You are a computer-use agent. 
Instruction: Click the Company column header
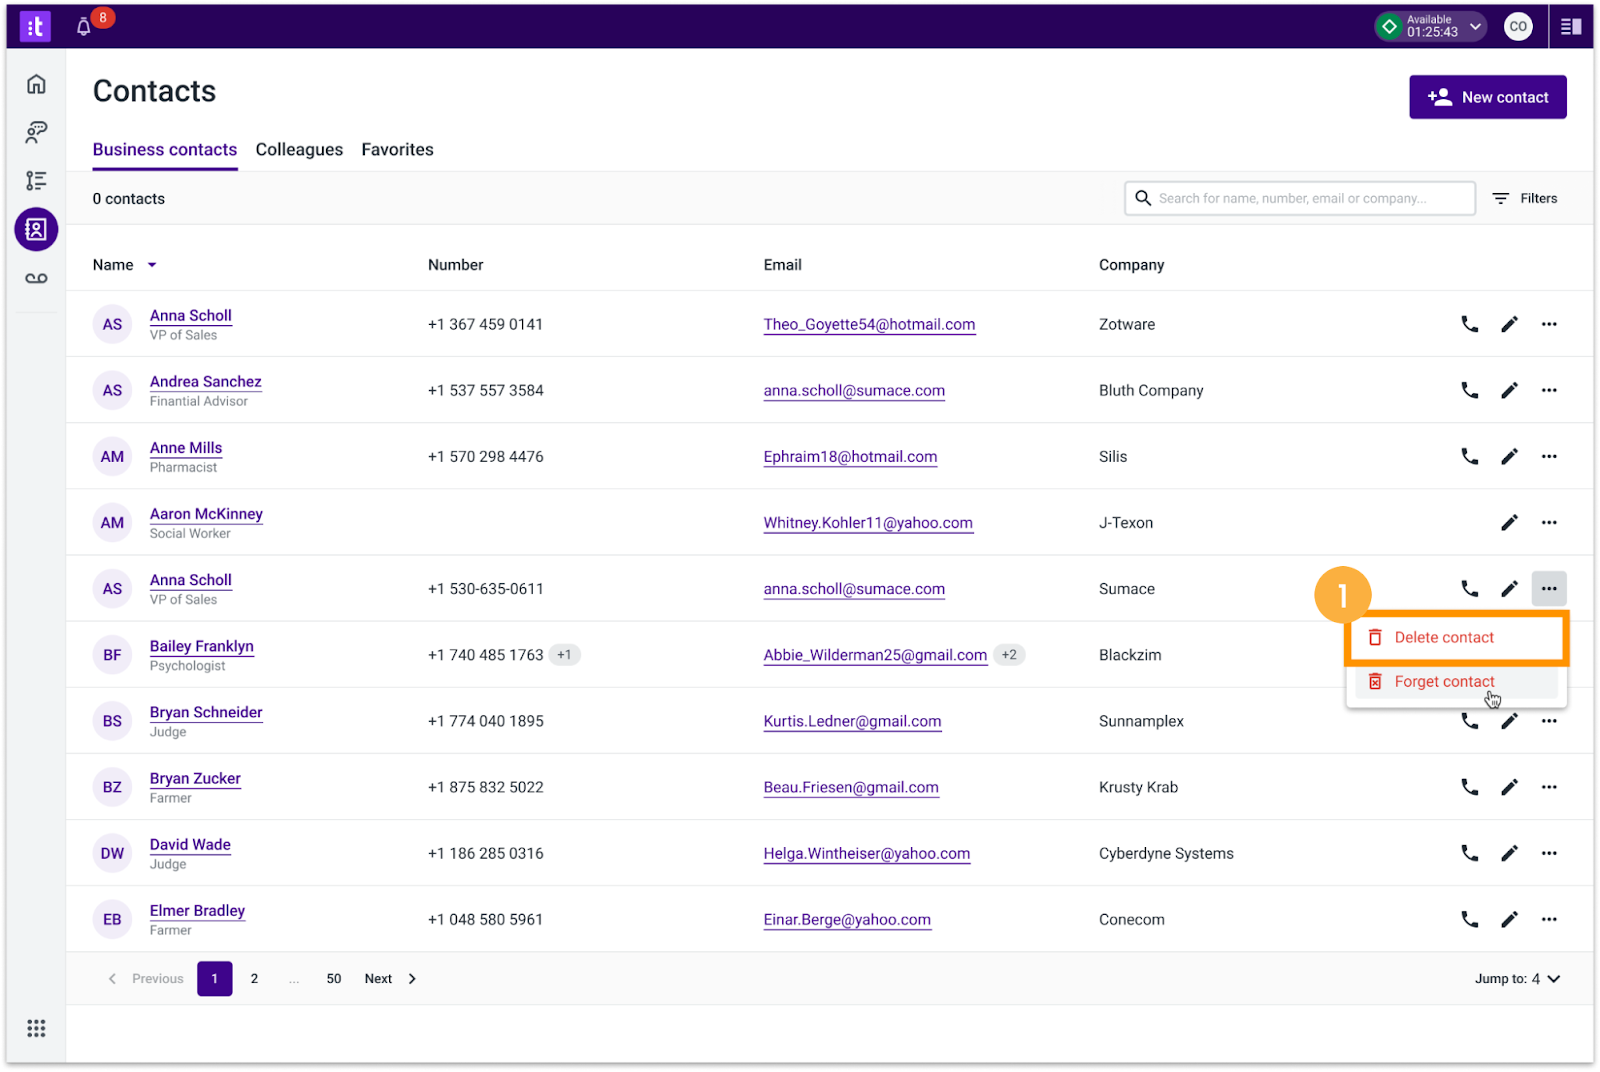tap(1132, 265)
